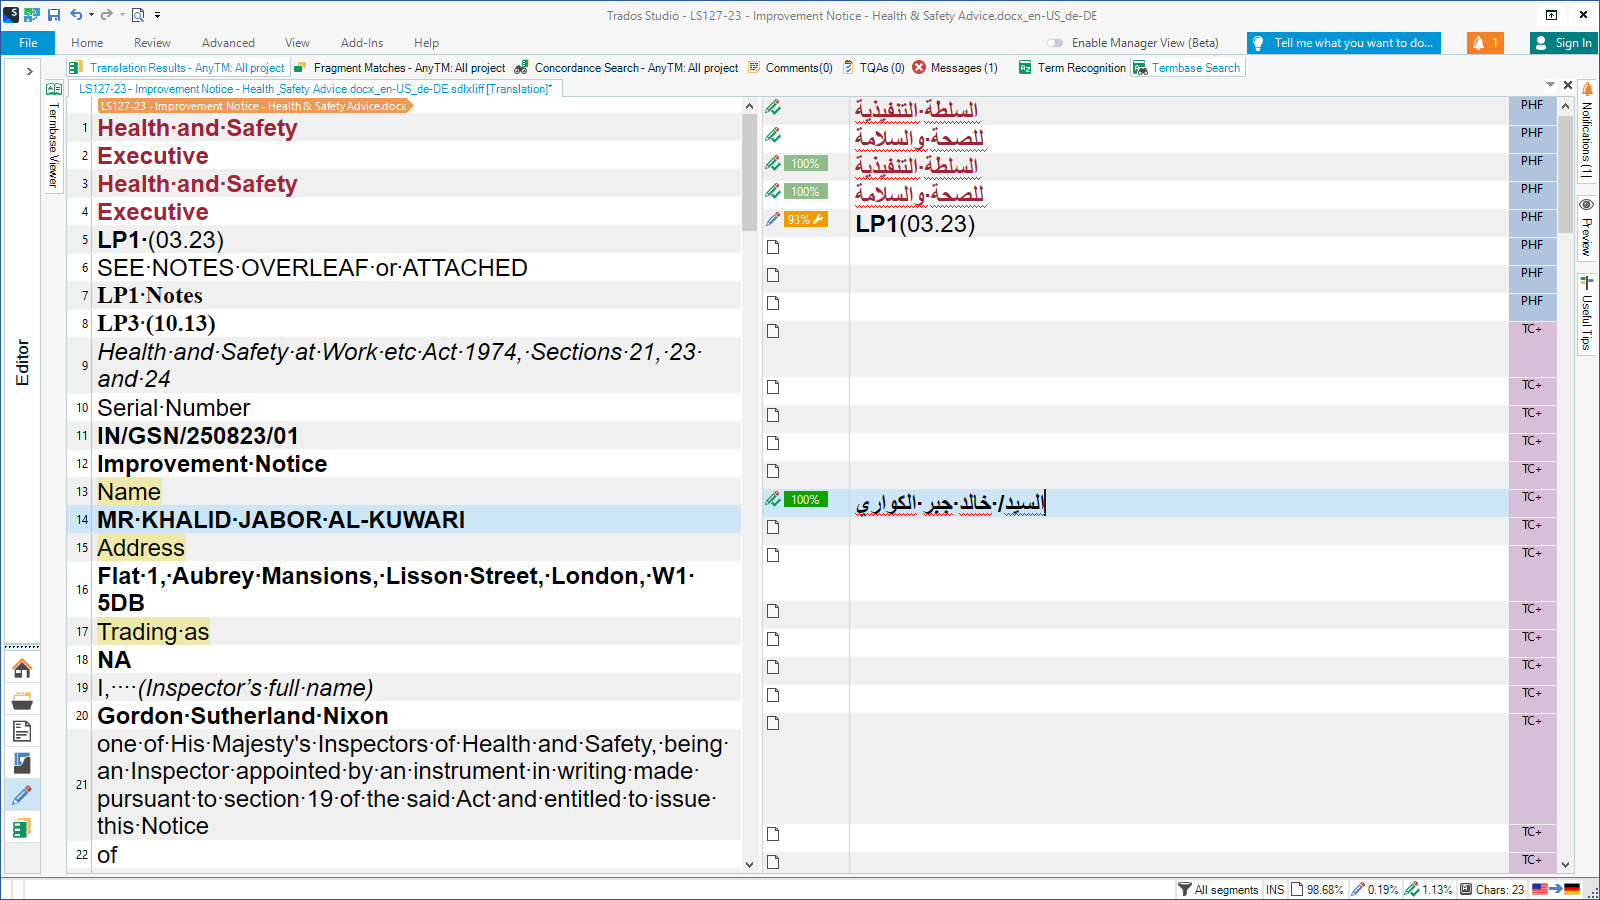Open the Preview side panel
The width and height of the screenshot is (1600, 900).
[1587, 228]
